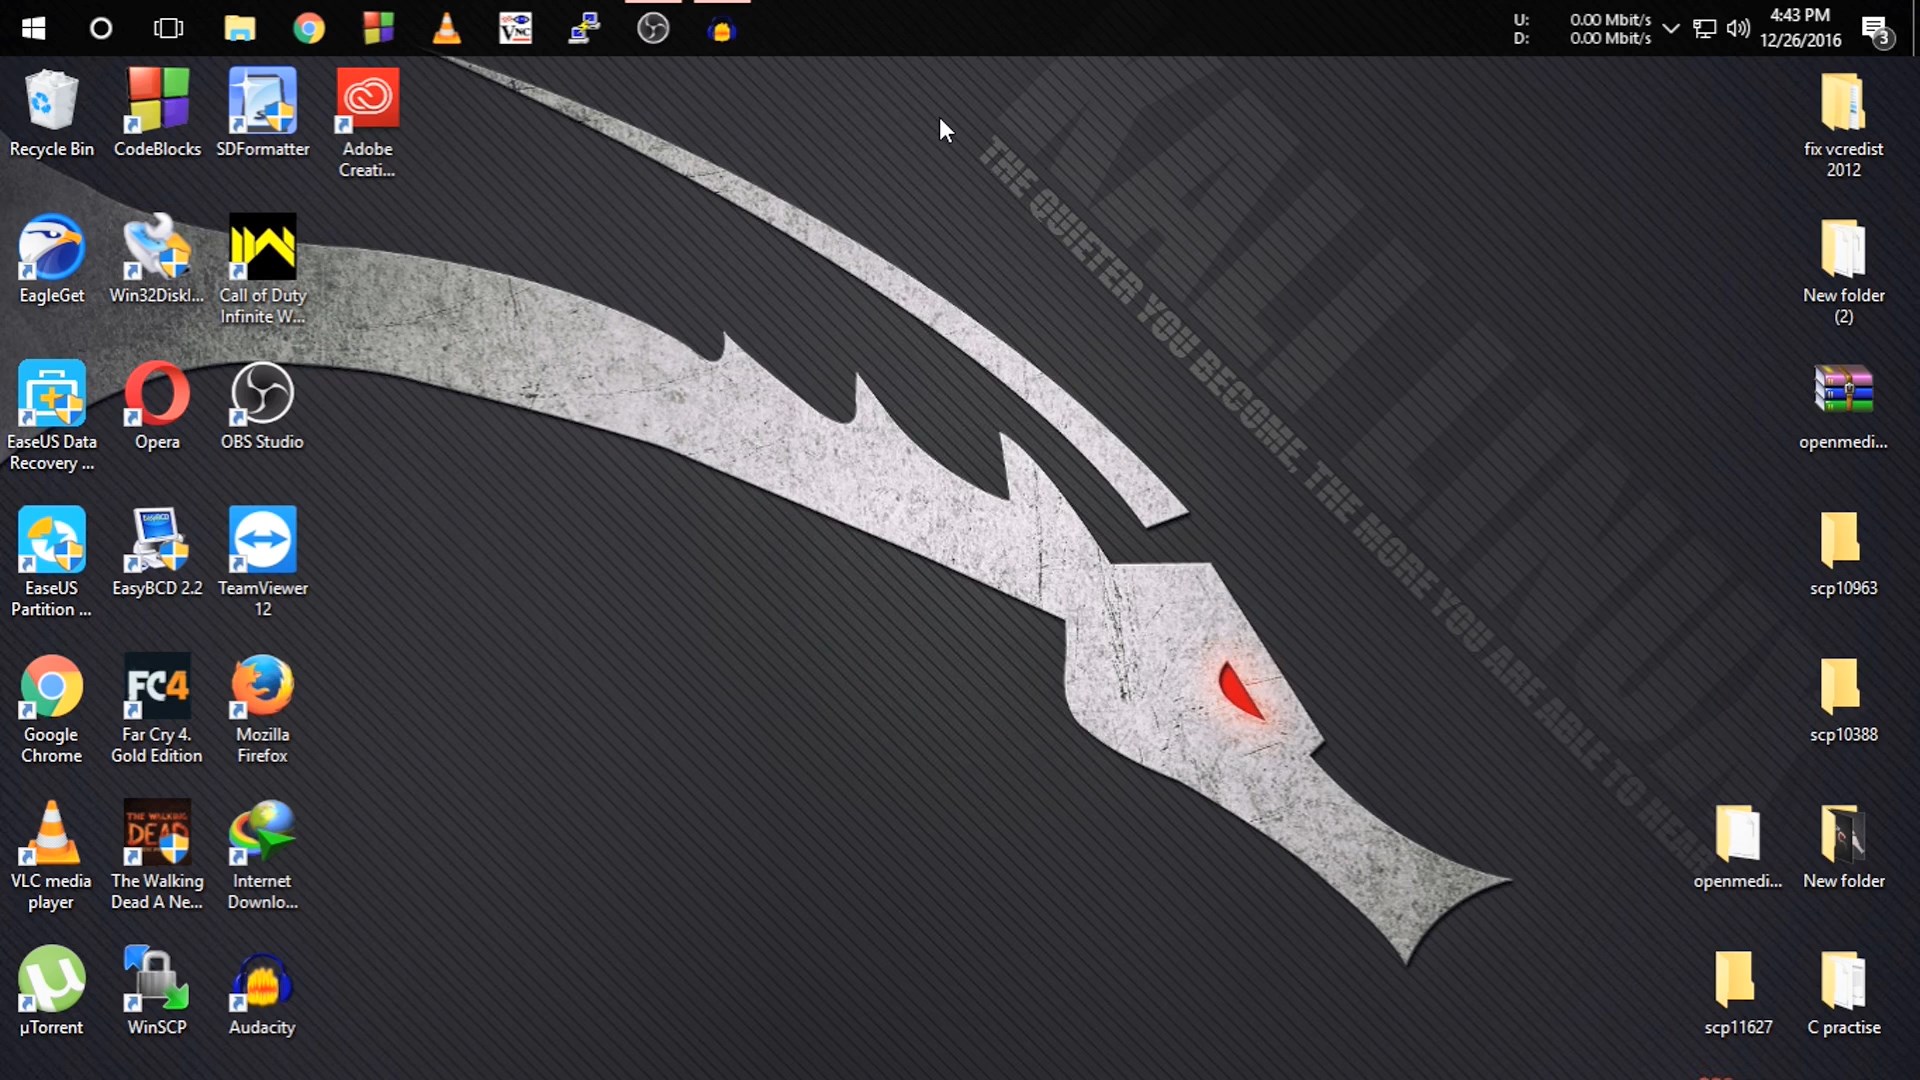The width and height of the screenshot is (1920, 1080).
Task: Expand the hidden system tray icons
Action: pyautogui.click(x=1671, y=28)
